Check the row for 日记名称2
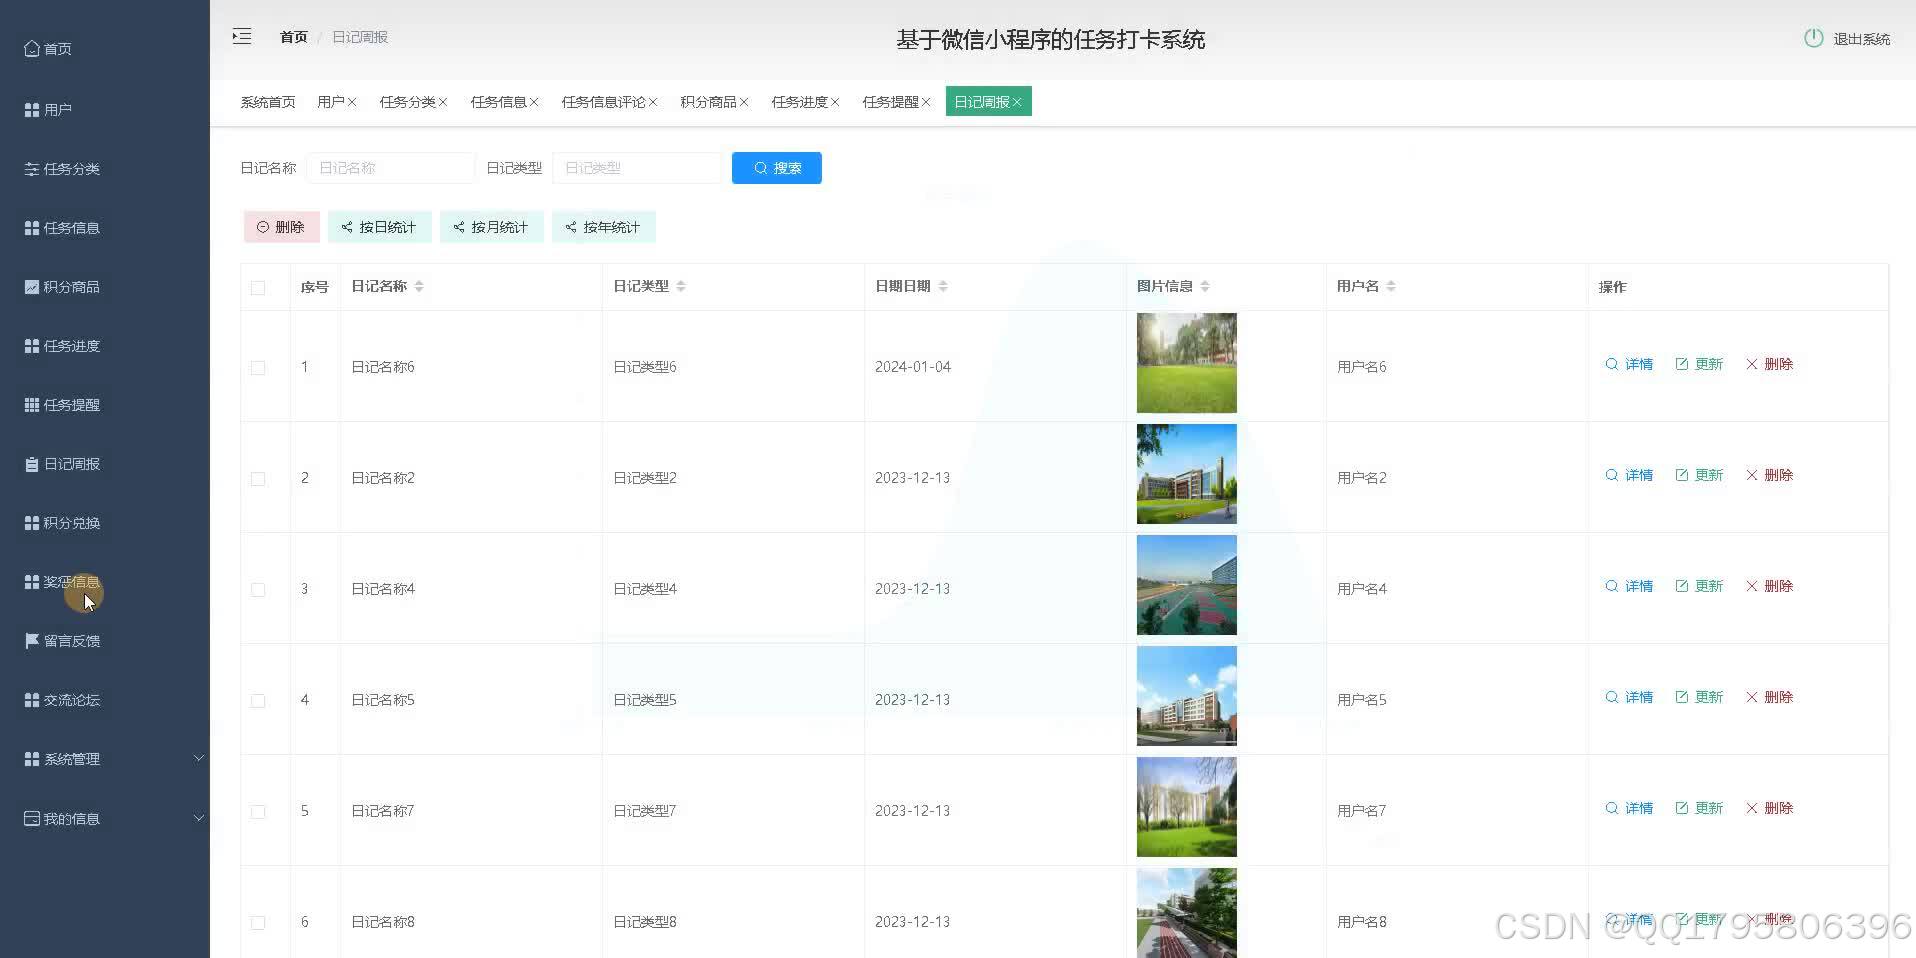Viewport: 1916px width, 958px height. click(x=258, y=479)
